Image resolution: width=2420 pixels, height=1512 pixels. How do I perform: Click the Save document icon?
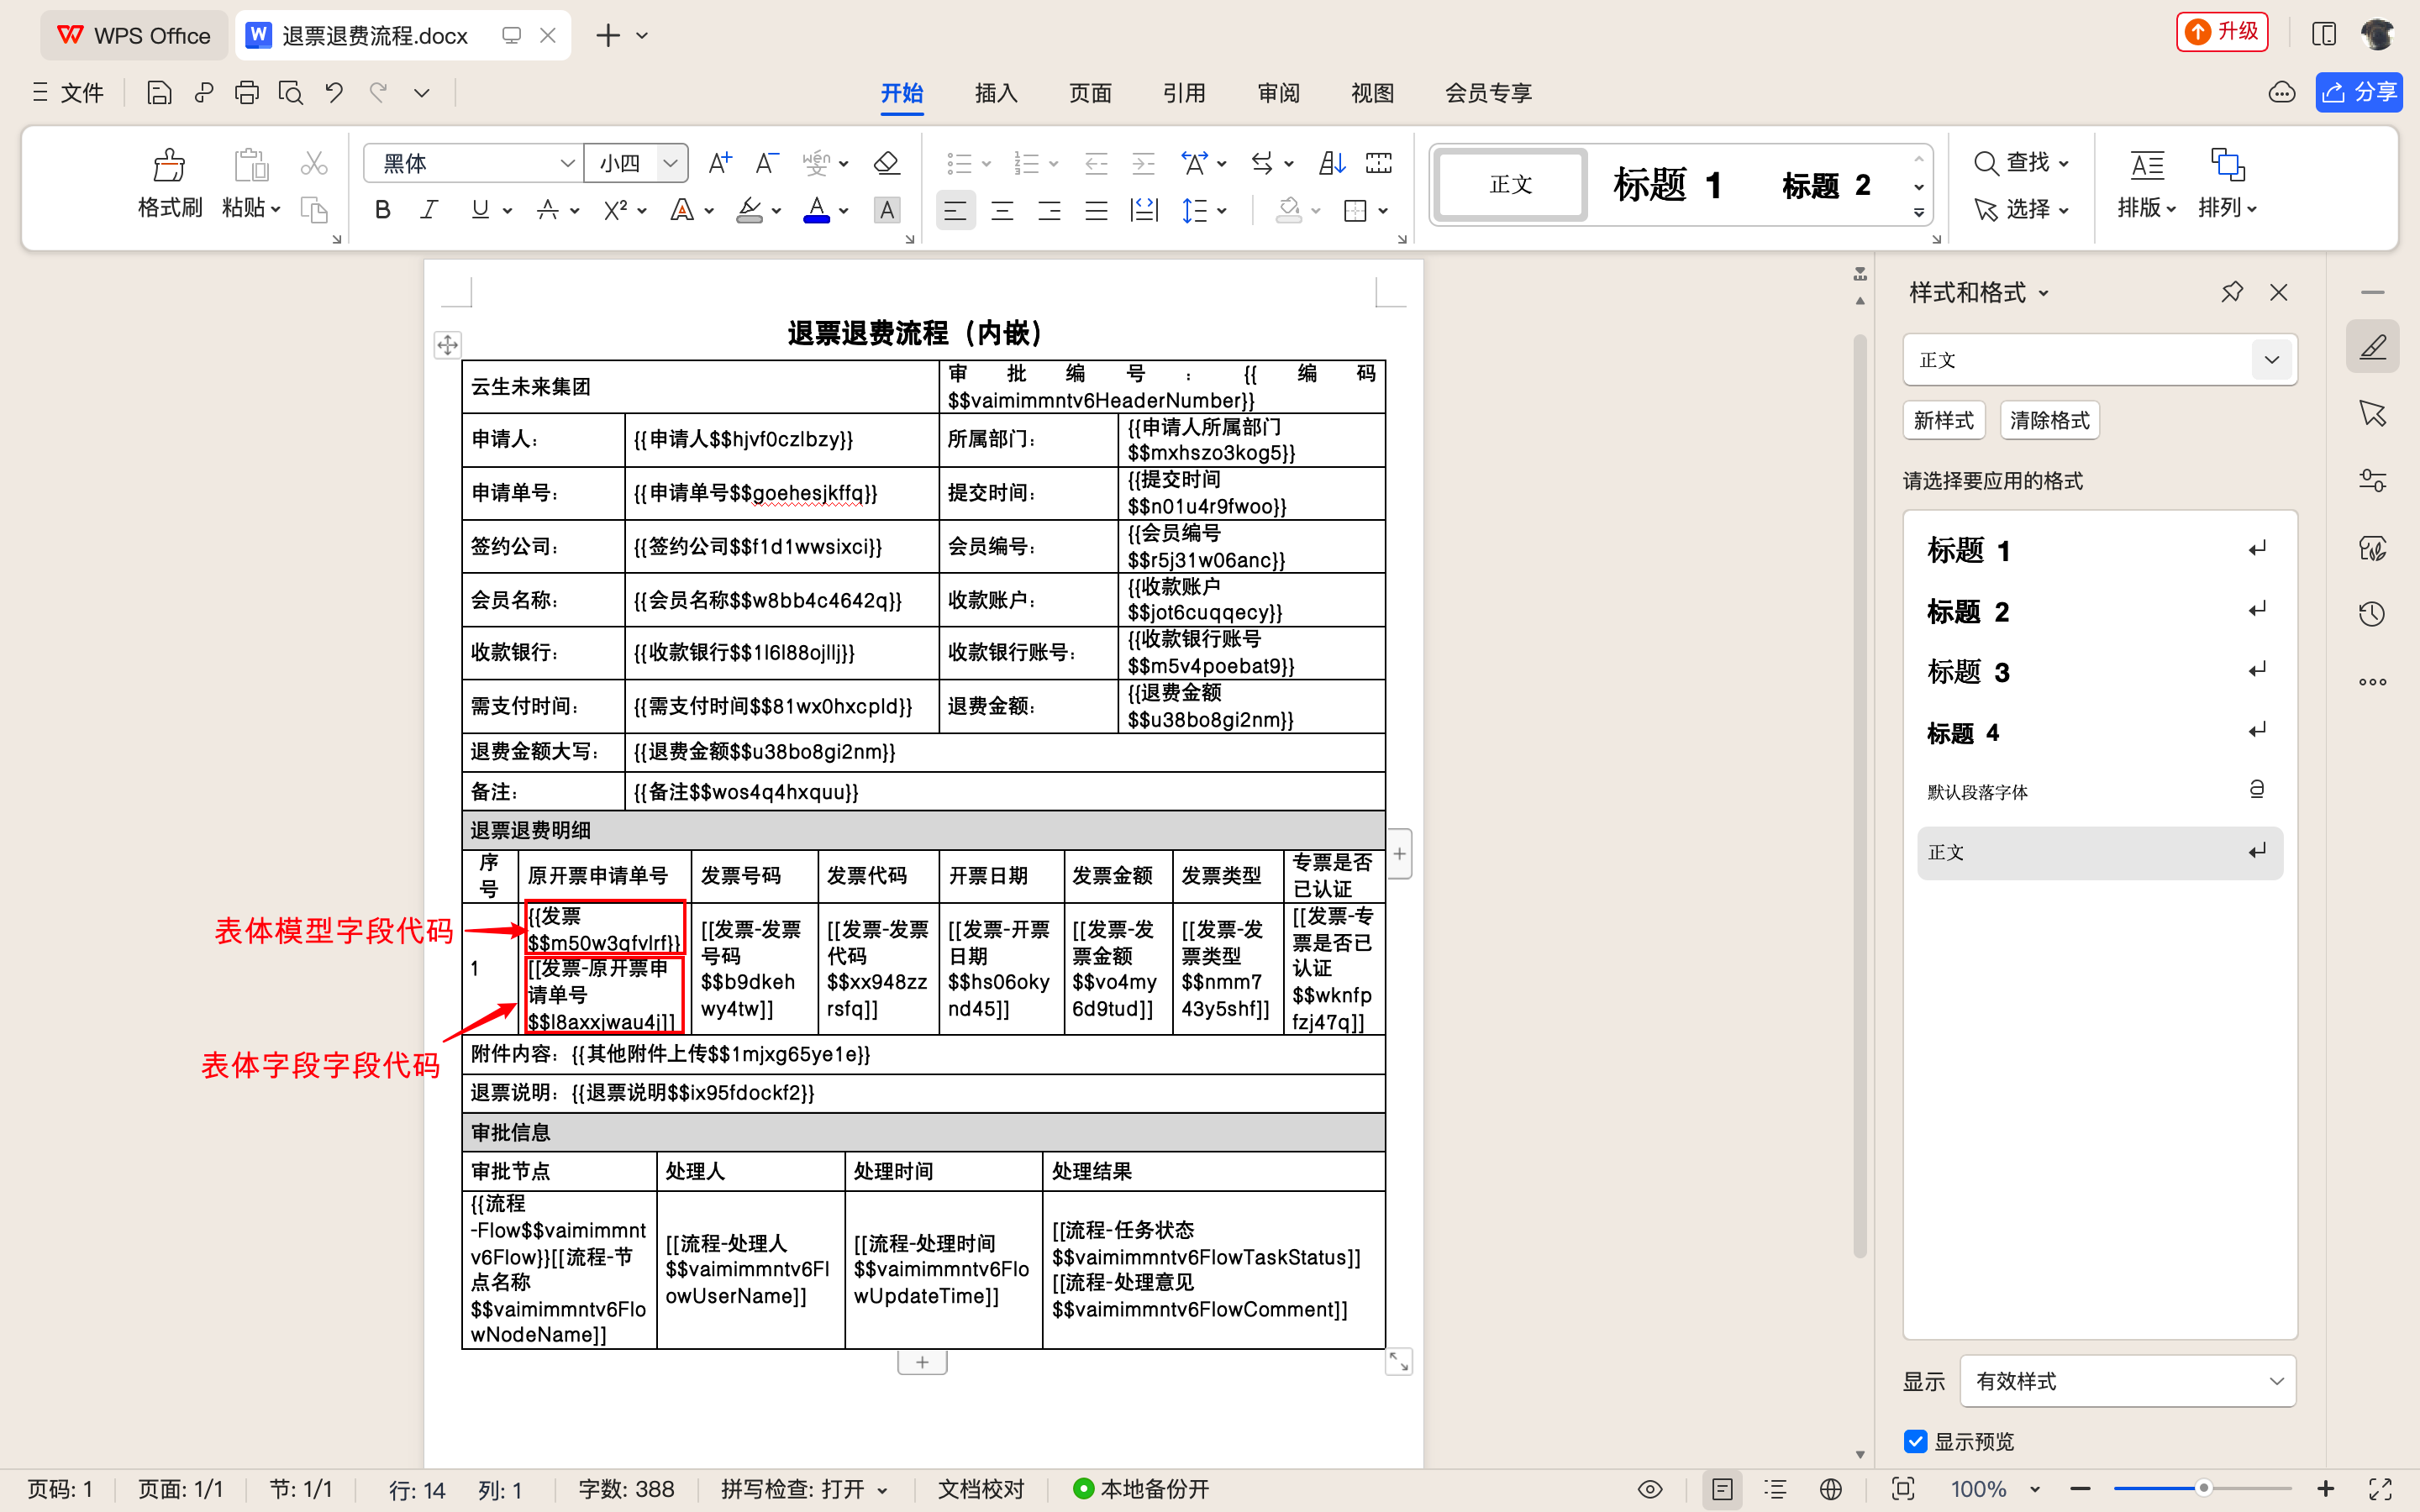159,93
